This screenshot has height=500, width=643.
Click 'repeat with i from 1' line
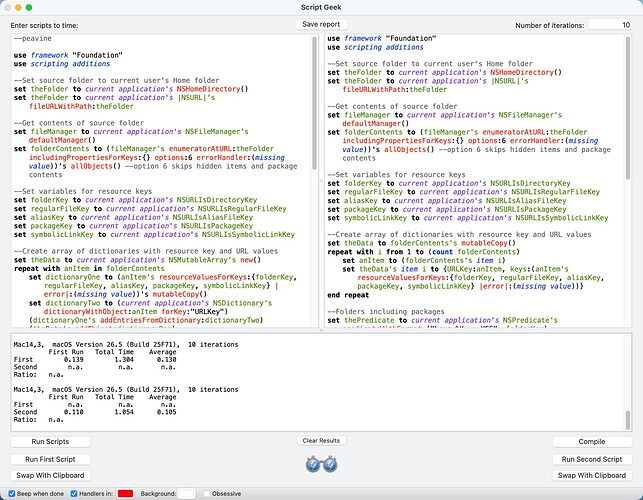(x=423, y=251)
